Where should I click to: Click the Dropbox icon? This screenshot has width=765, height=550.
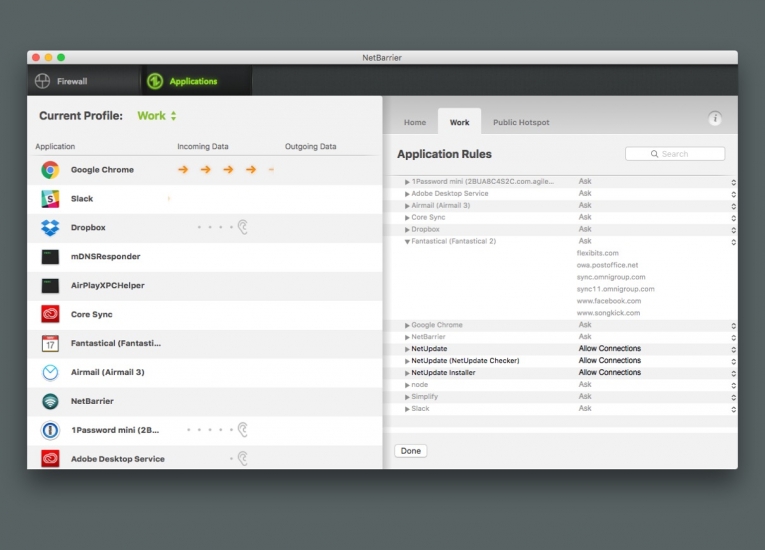coord(50,228)
